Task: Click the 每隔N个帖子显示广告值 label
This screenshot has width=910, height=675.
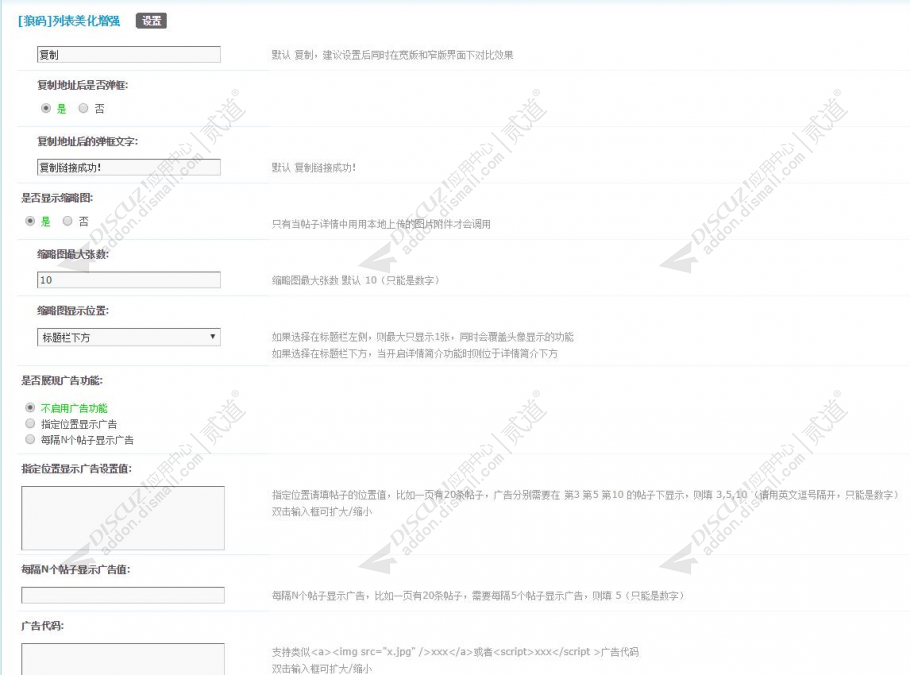Action: (75, 569)
